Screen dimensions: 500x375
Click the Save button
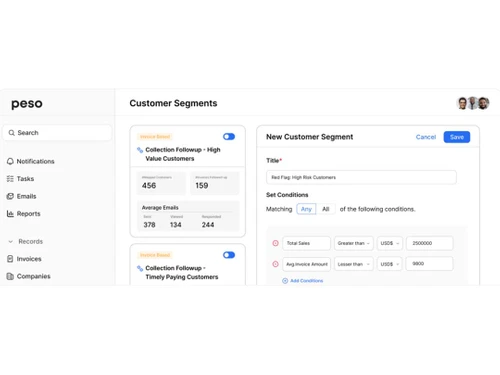click(457, 137)
